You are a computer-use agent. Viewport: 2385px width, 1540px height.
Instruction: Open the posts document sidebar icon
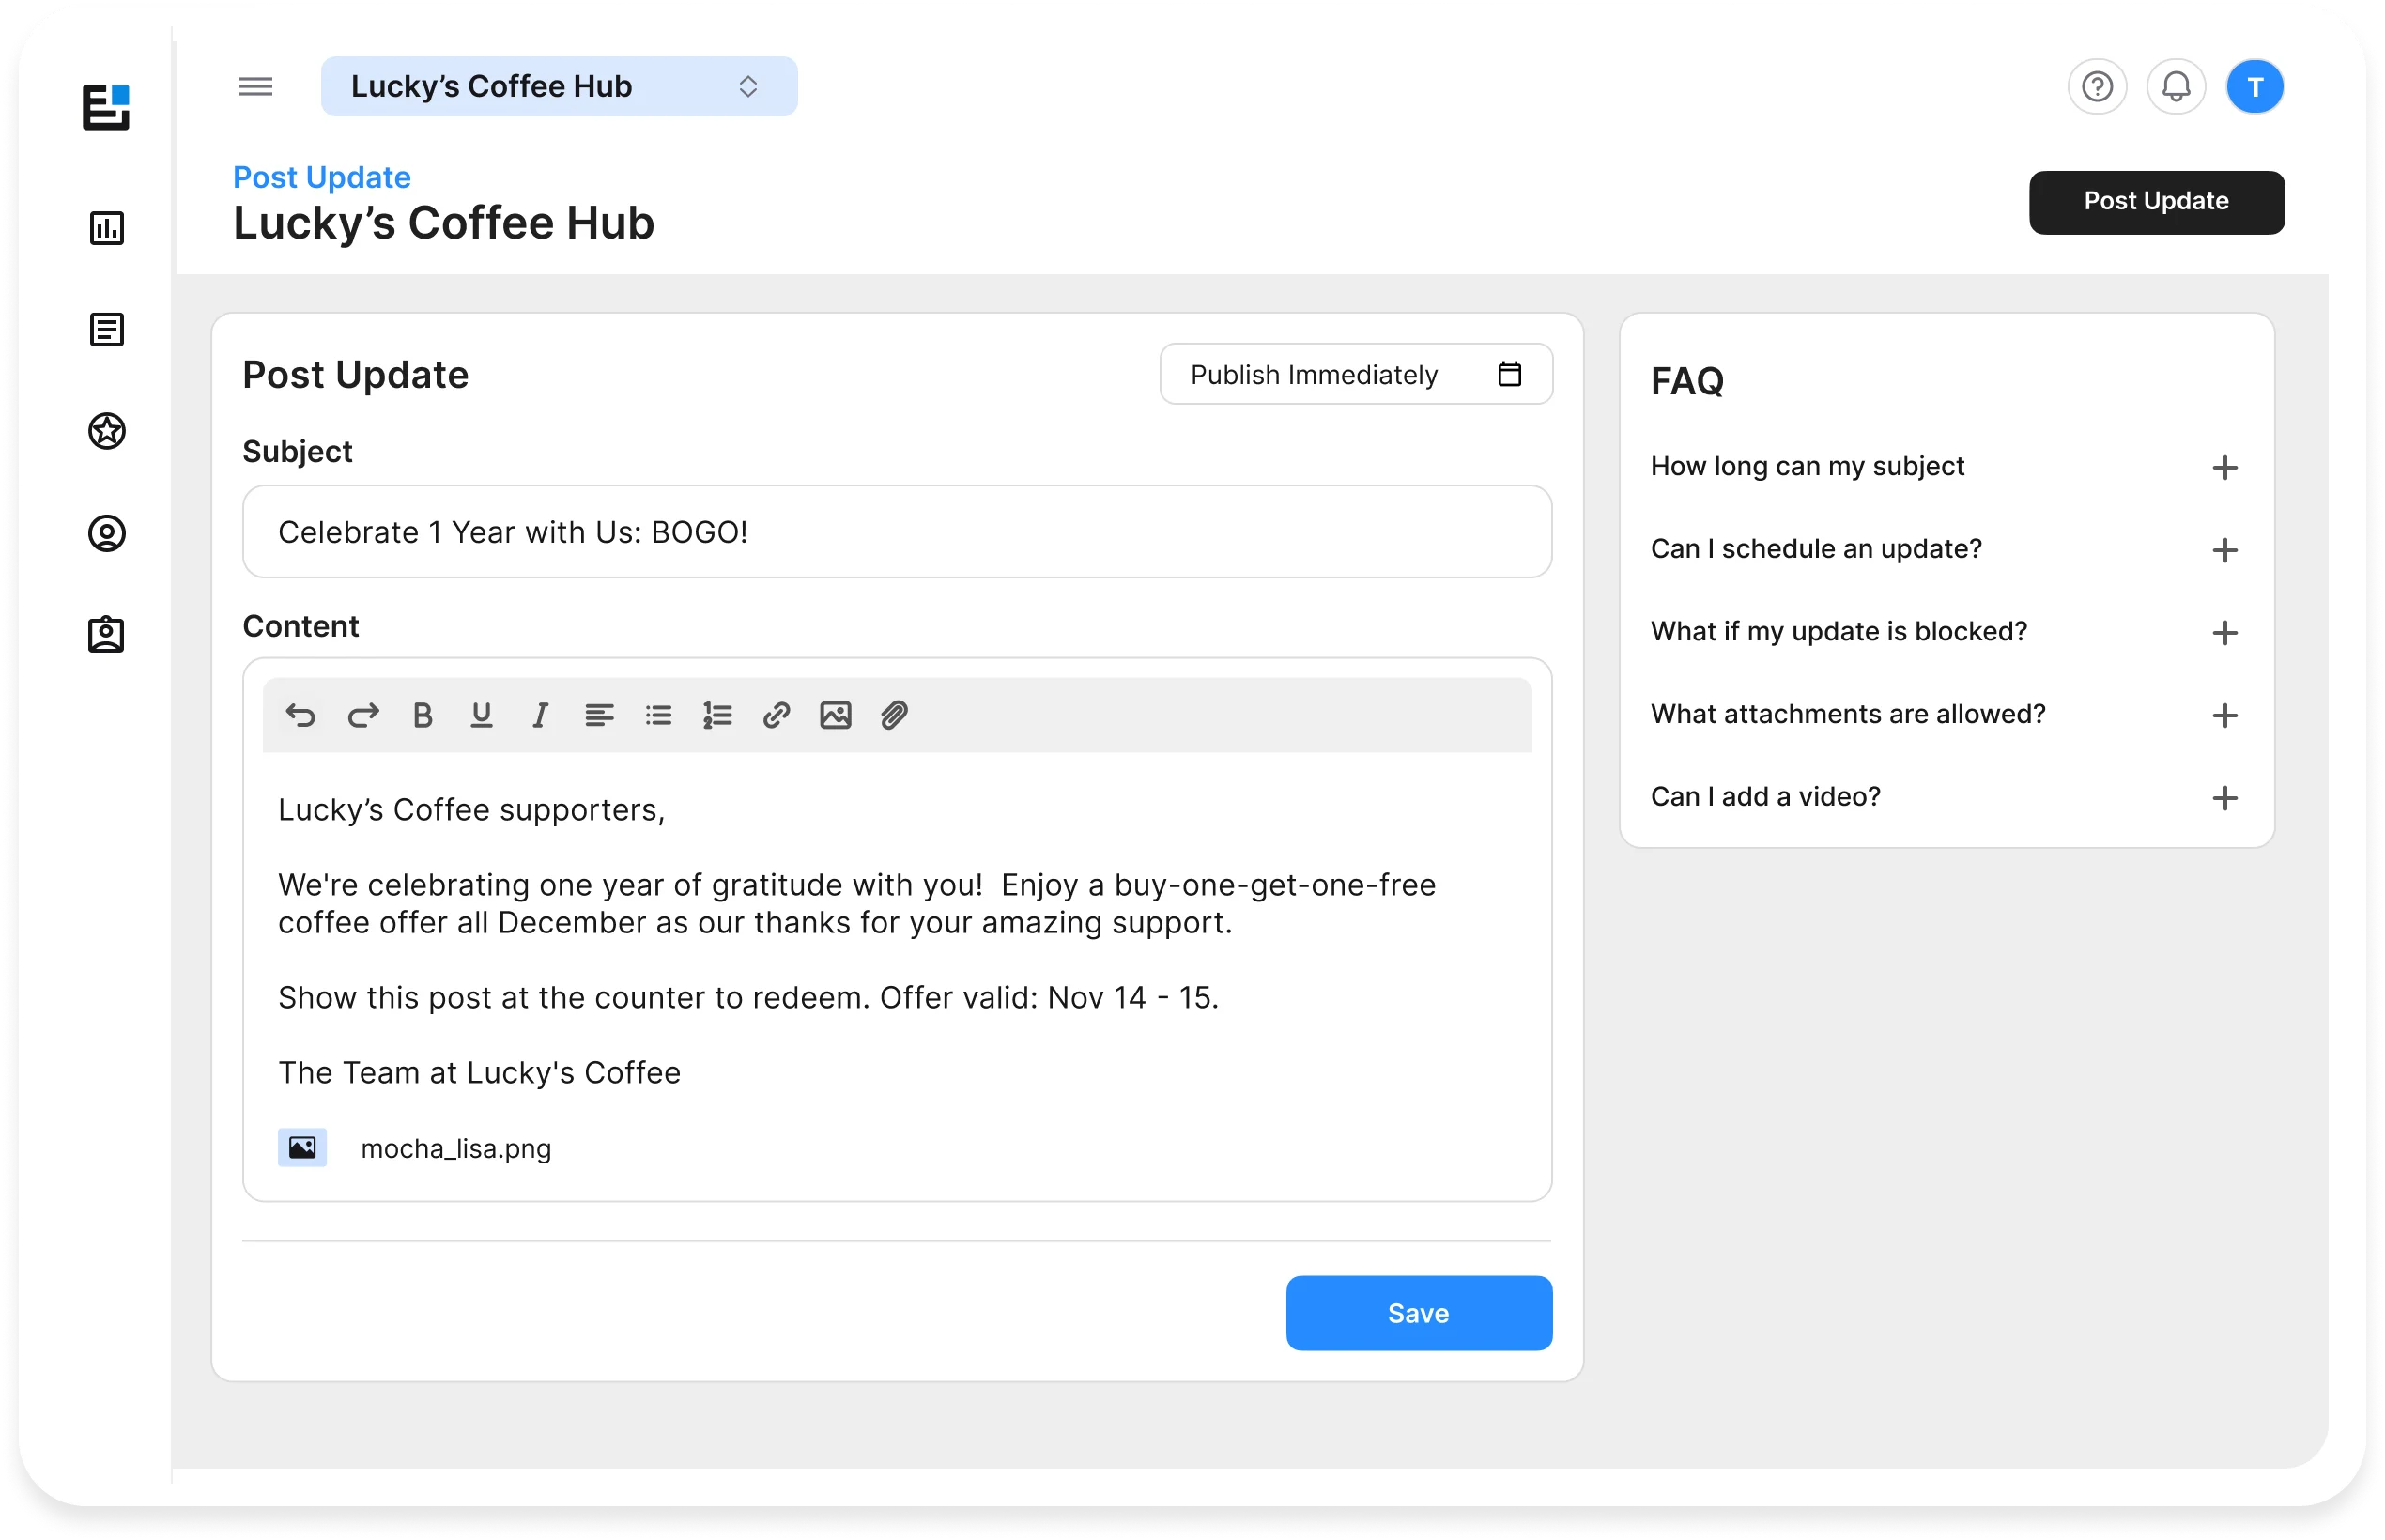[107, 329]
